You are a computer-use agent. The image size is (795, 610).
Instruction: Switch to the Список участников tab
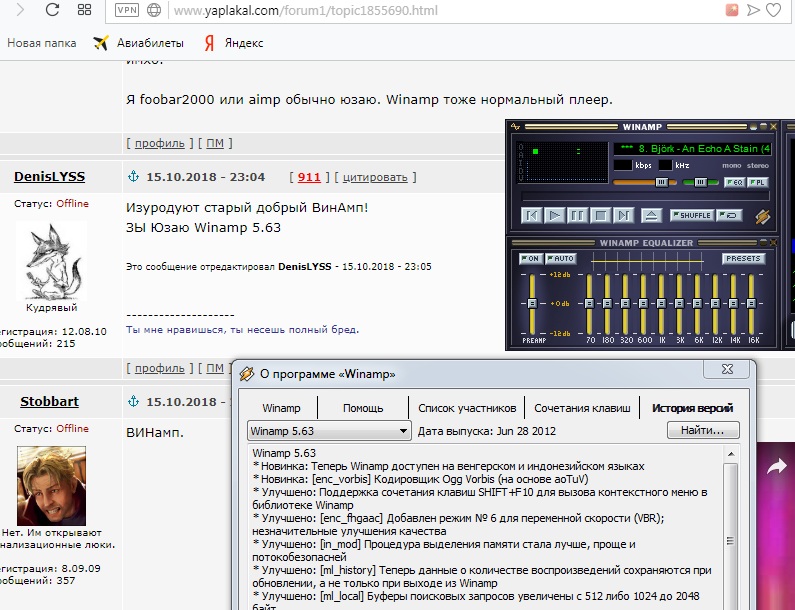click(466, 408)
